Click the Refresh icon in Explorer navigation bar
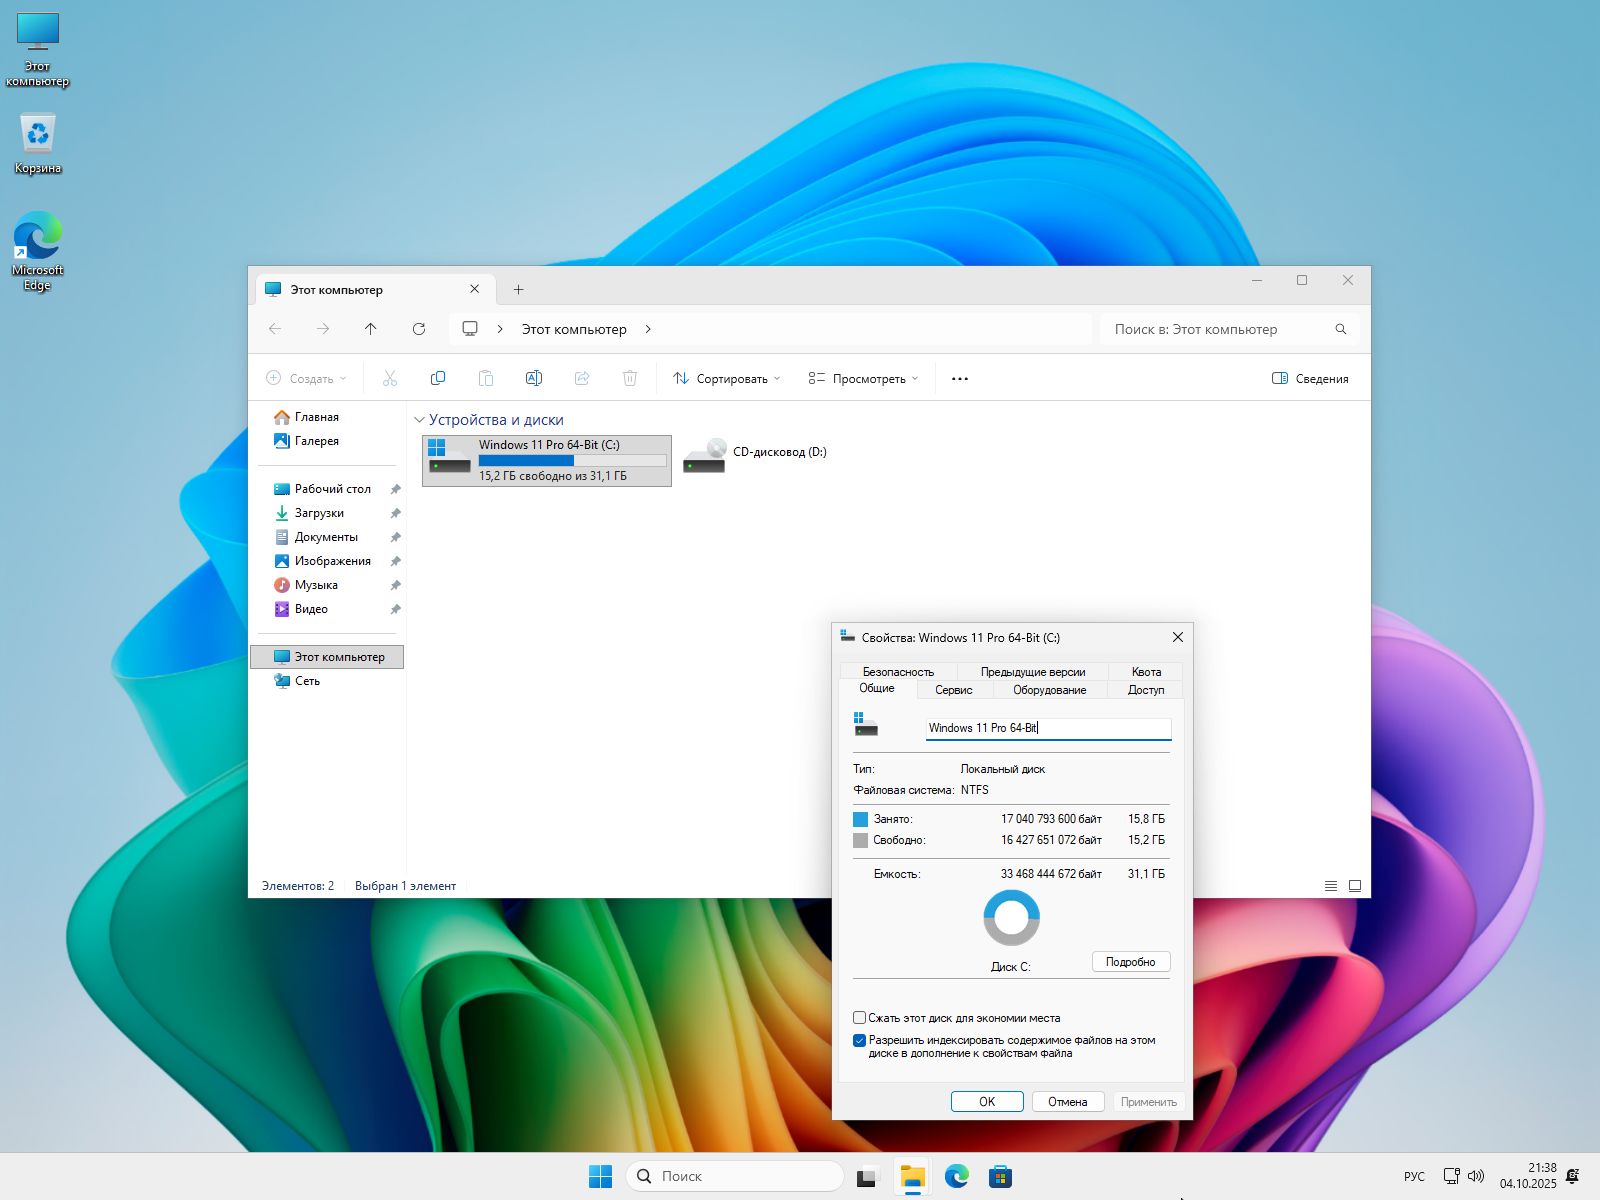The width and height of the screenshot is (1600, 1200). click(x=419, y=329)
